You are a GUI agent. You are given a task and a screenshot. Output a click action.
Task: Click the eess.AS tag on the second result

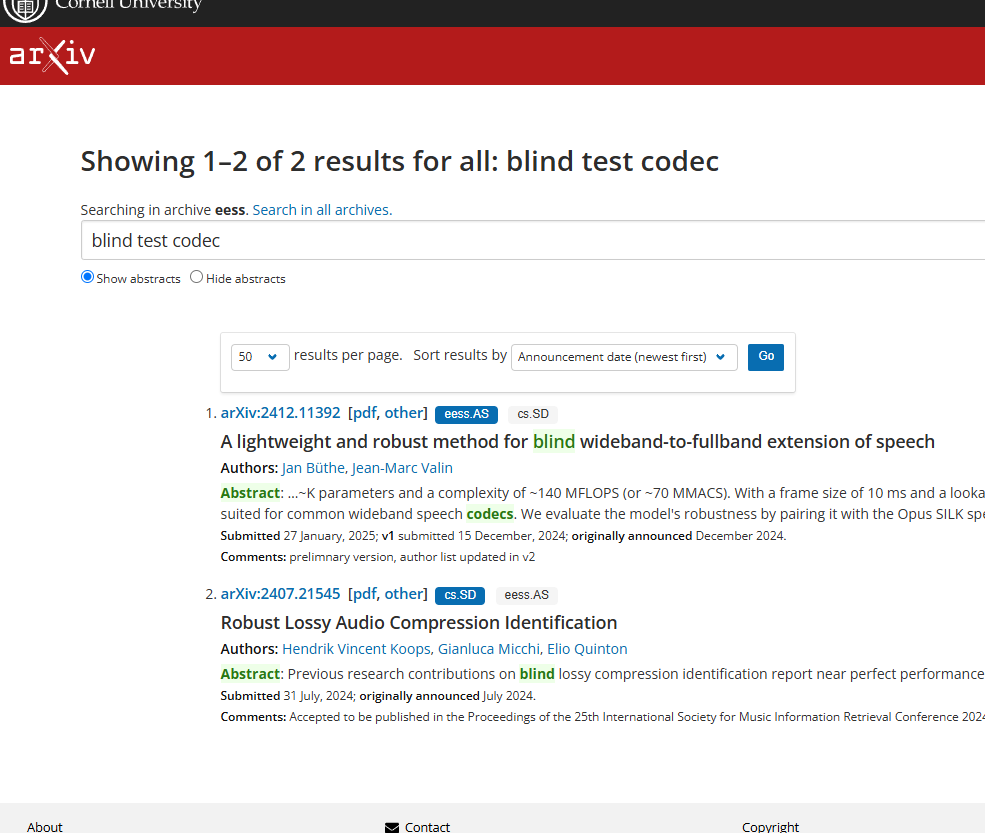(x=526, y=595)
